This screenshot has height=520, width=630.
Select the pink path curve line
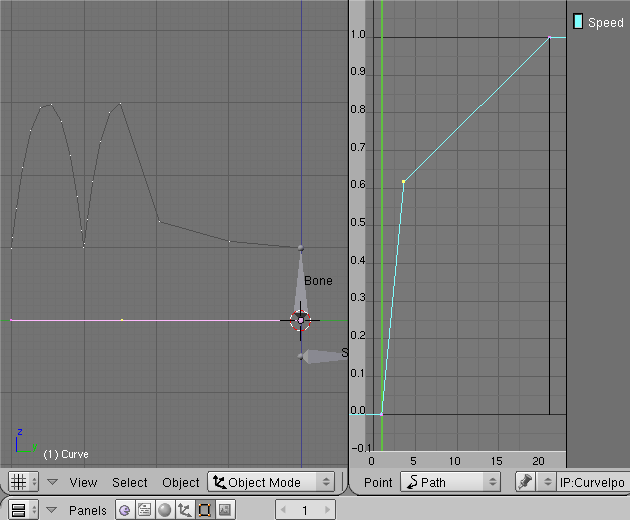(145, 320)
